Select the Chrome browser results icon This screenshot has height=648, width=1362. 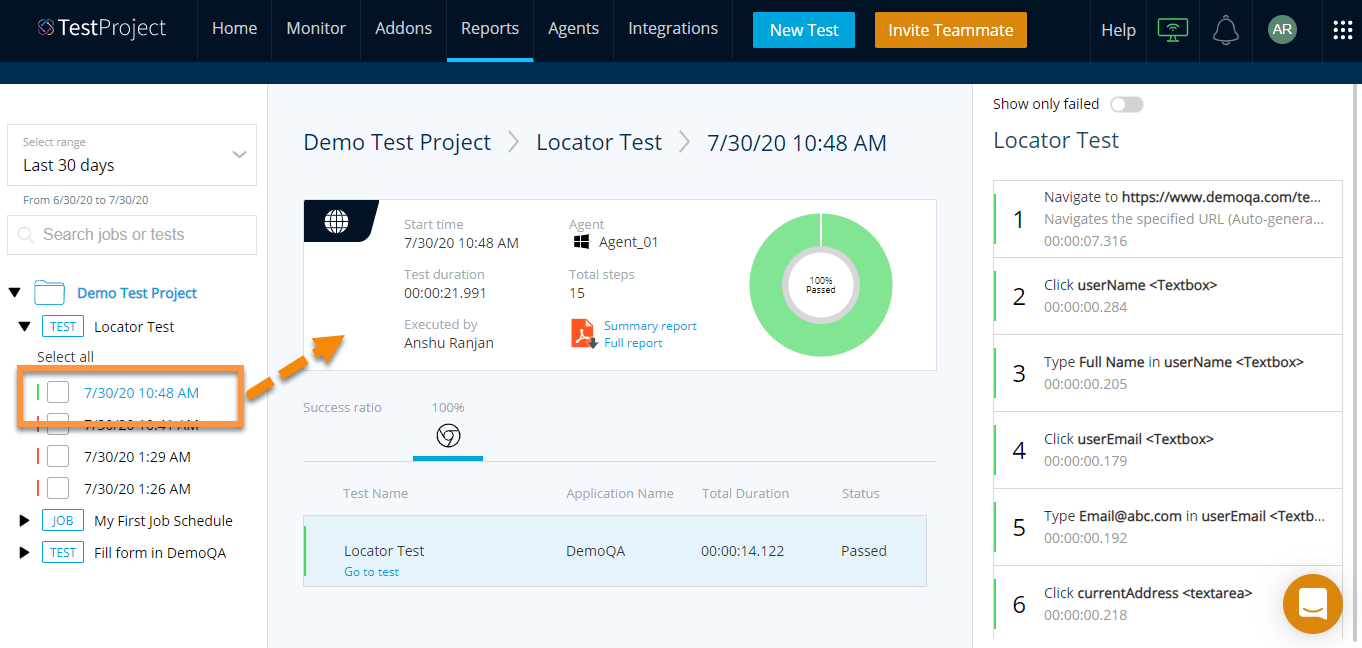(448, 436)
